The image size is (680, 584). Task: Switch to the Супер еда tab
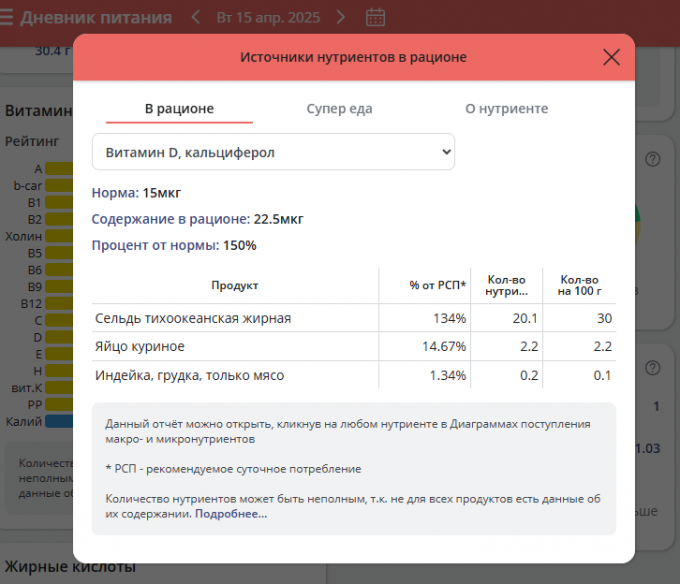[339, 108]
